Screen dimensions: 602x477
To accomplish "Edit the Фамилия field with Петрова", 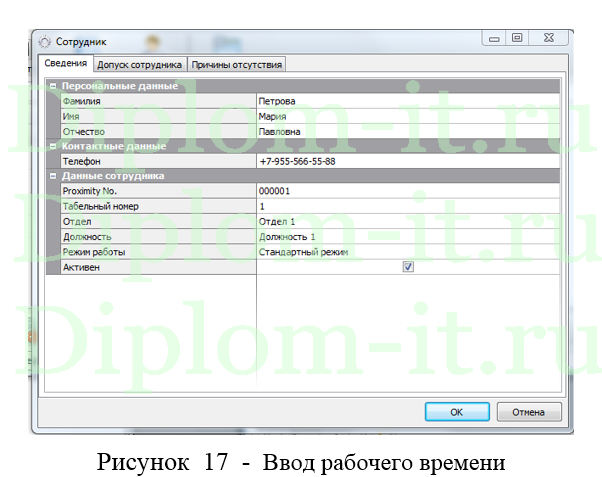I will point(408,101).
